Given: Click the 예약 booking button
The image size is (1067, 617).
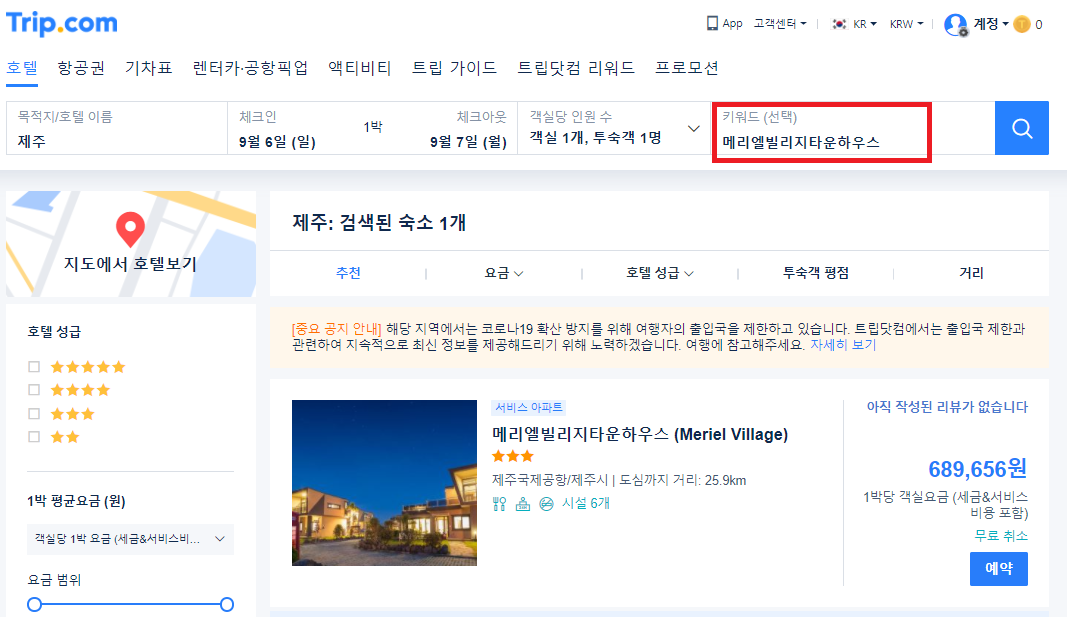Looking at the screenshot, I should (x=998, y=569).
